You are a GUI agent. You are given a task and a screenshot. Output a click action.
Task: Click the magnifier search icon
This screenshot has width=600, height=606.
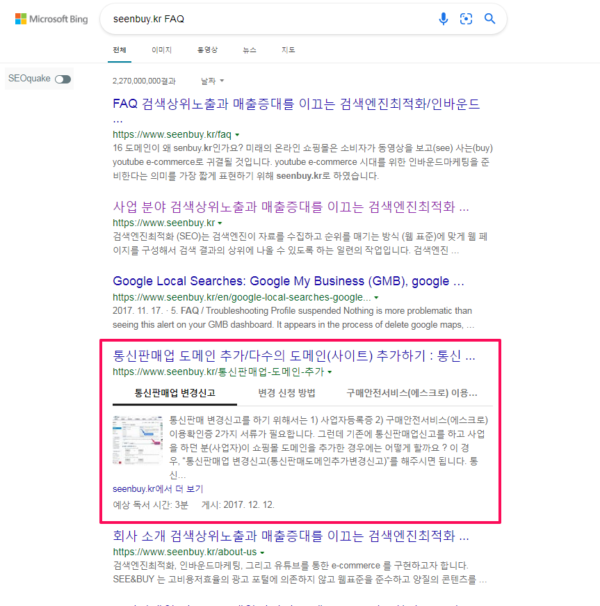(490, 19)
